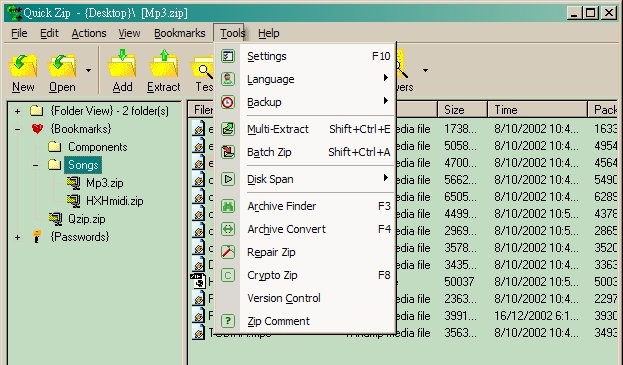Click the Backup clock icon
This screenshot has width=623, height=365.
tap(228, 102)
